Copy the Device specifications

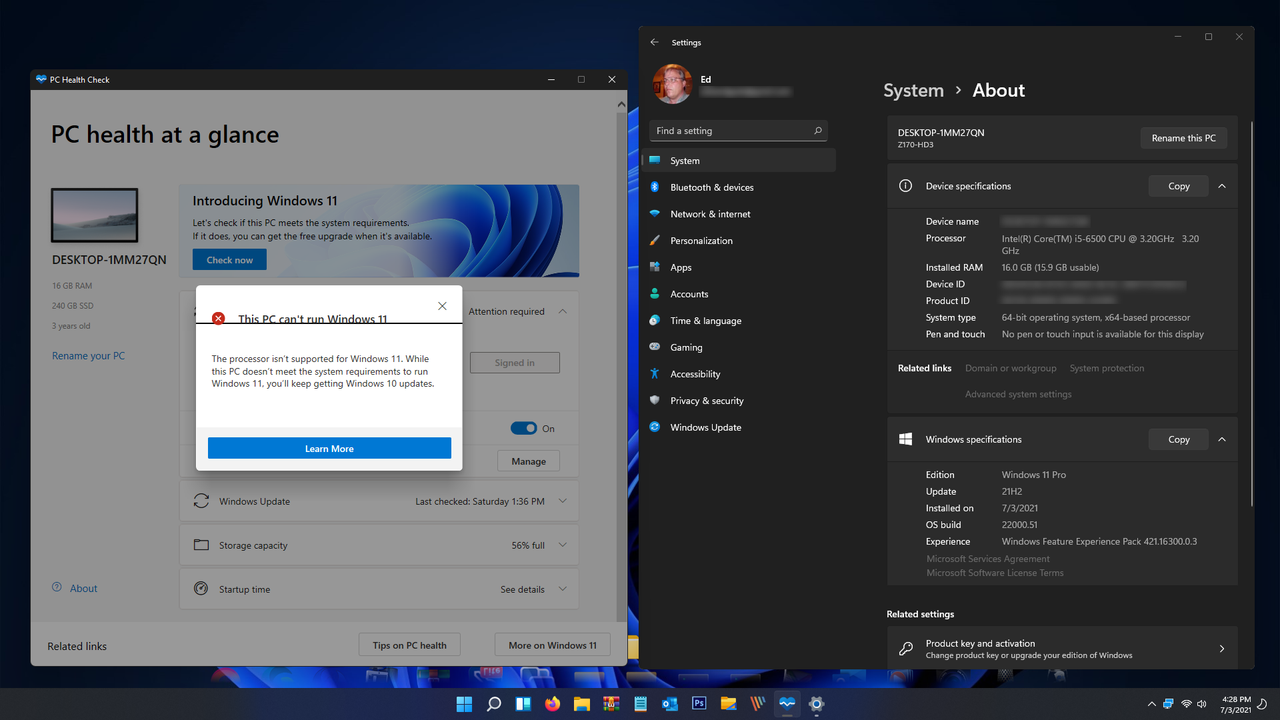(x=1179, y=186)
